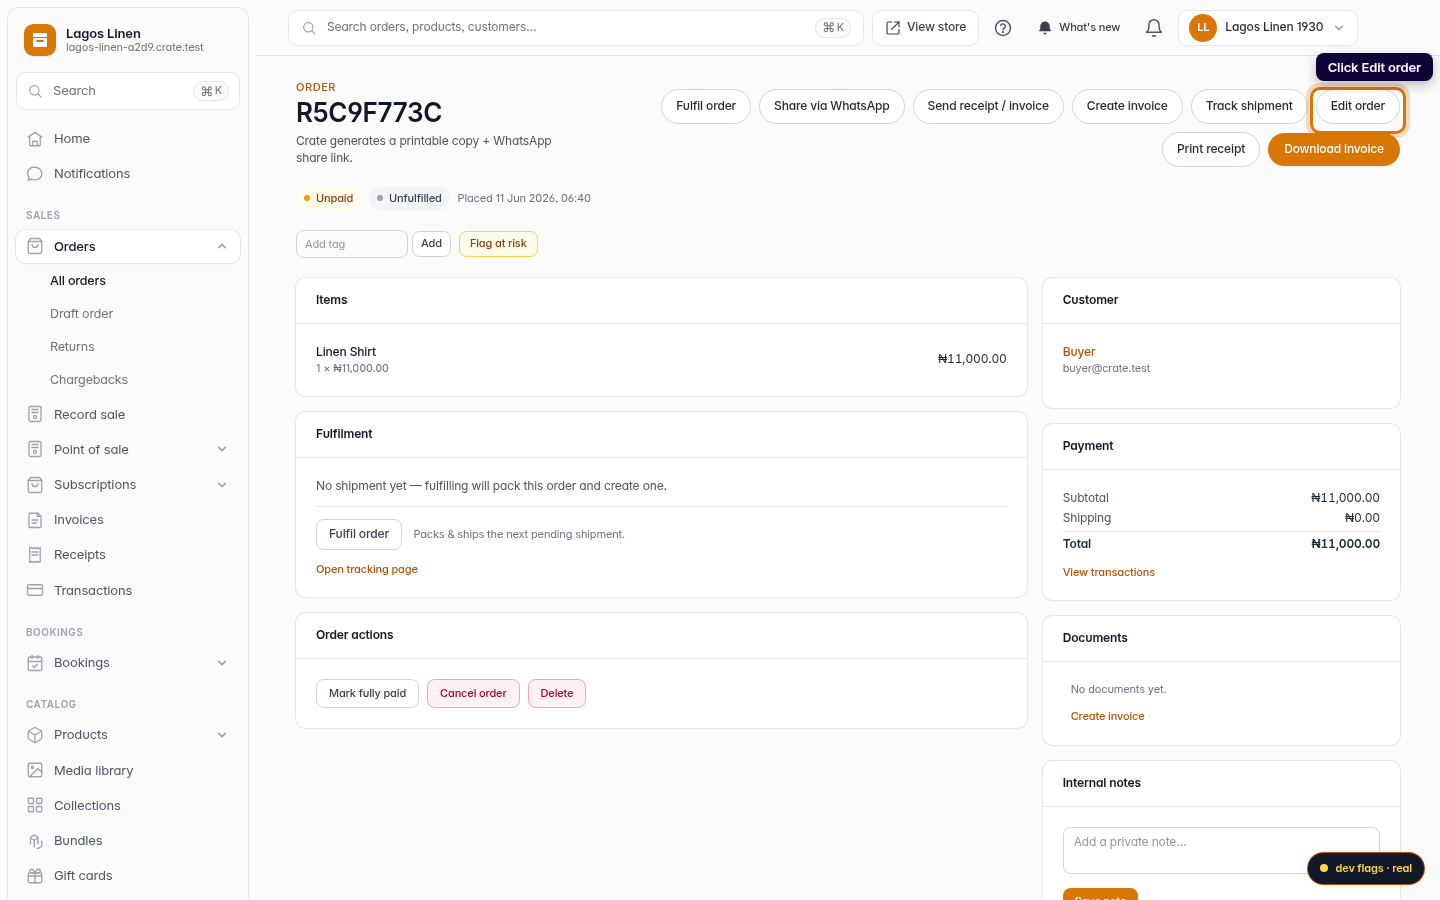1440x900 pixels.
Task: Click the Invoices document icon
Action: [35, 520]
